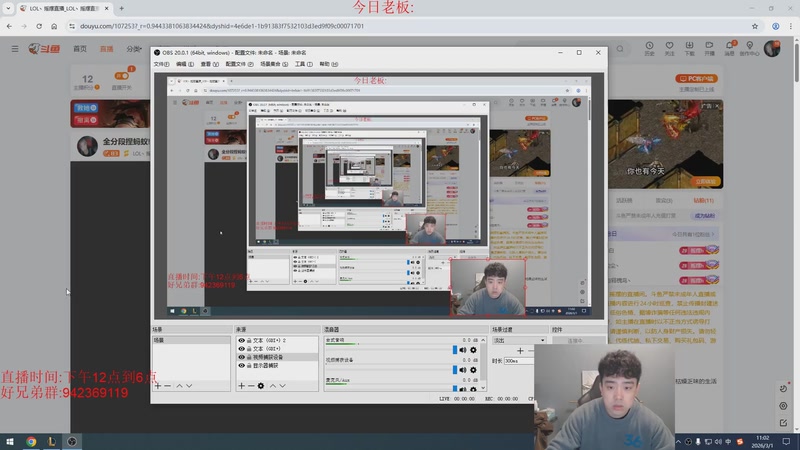Go to Douyu 直播 nav link

pyautogui.click(x=107, y=48)
